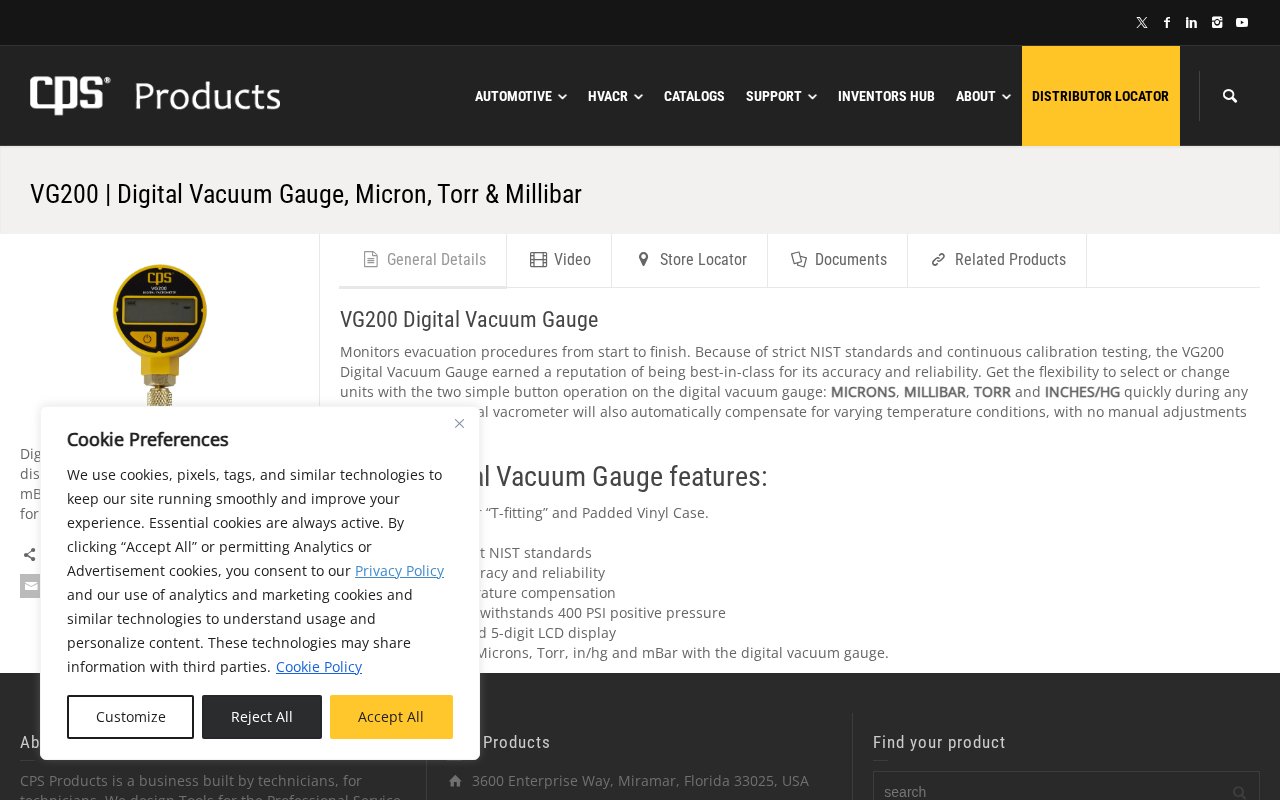Select the Related Products tab
The height and width of the screenshot is (800, 1280).
pos(997,260)
